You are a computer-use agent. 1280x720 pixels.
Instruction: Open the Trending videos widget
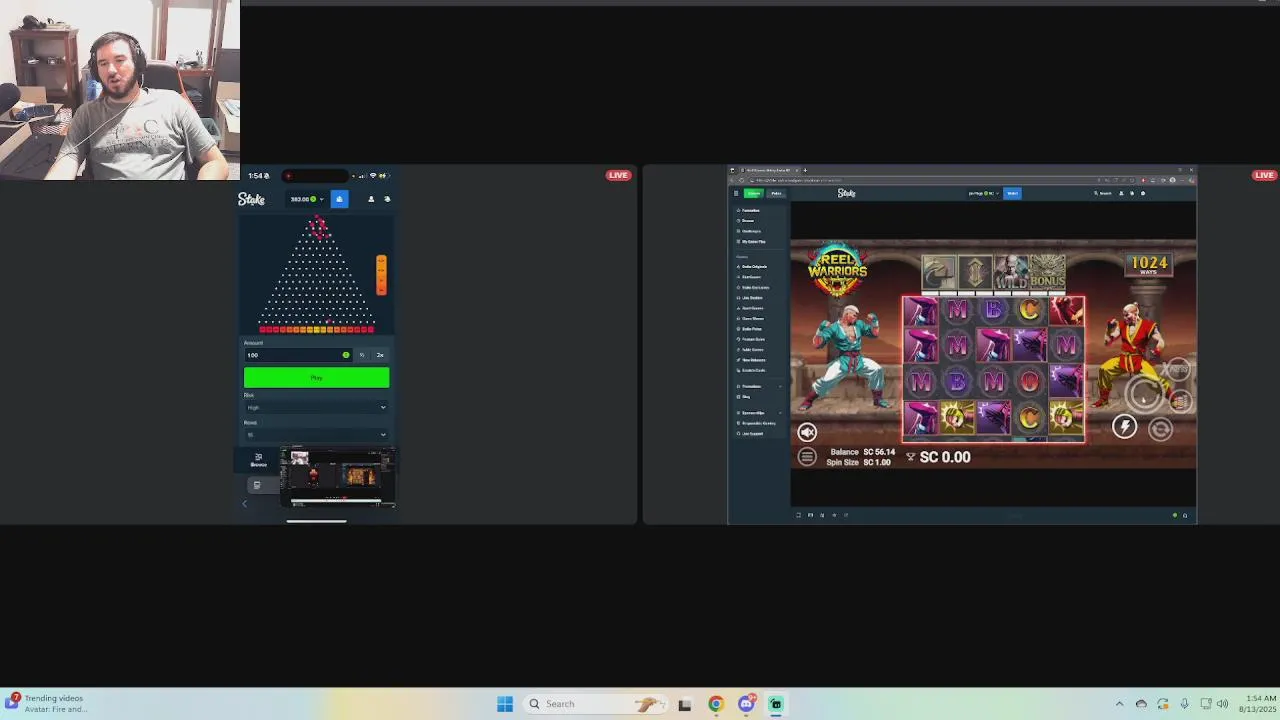pos(46,704)
